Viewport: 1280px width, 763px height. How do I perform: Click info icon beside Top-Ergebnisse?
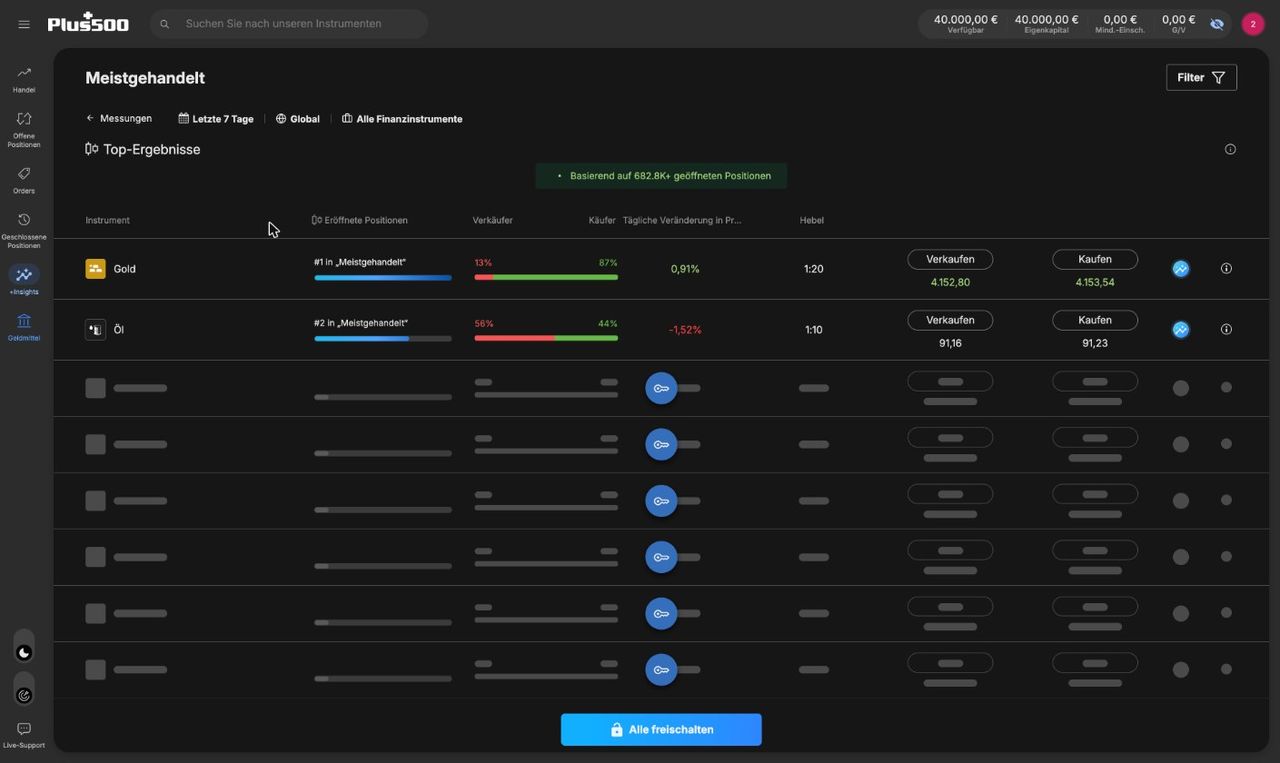pyautogui.click(x=1230, y=149)
